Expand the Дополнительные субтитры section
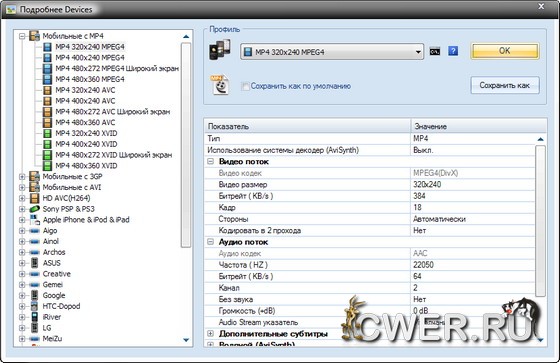This screenshot has width=560, height=363. pyautogui.click(x=210, y=333)
